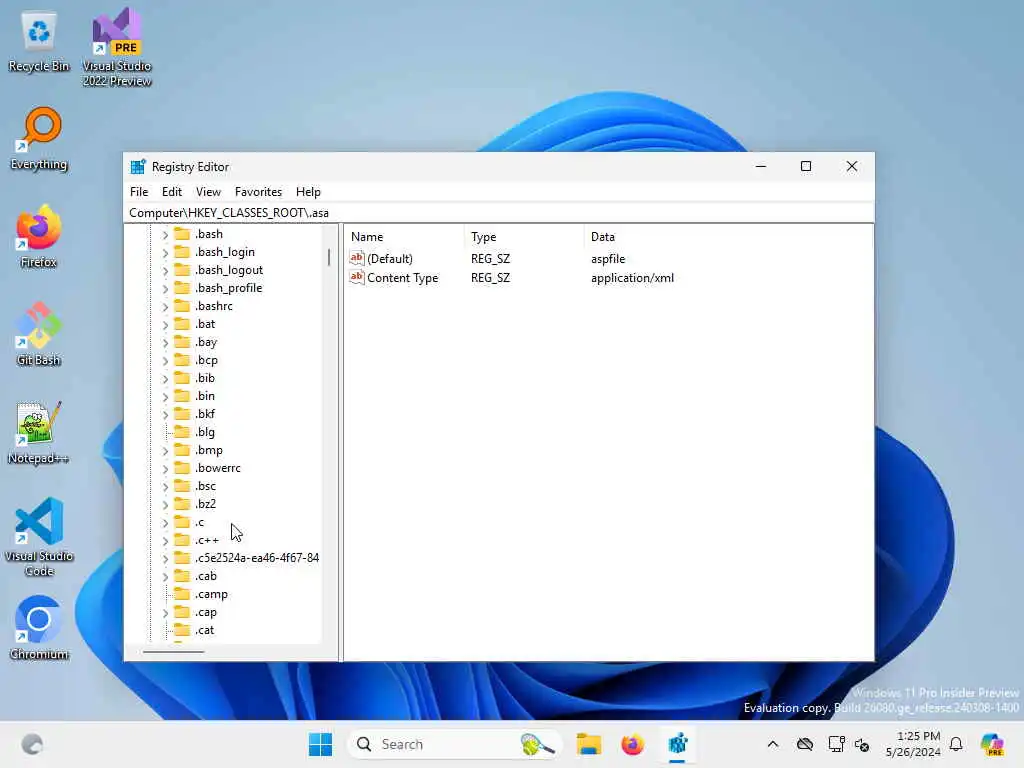Click the Registry Editor title bar icon

click(138, 167)
